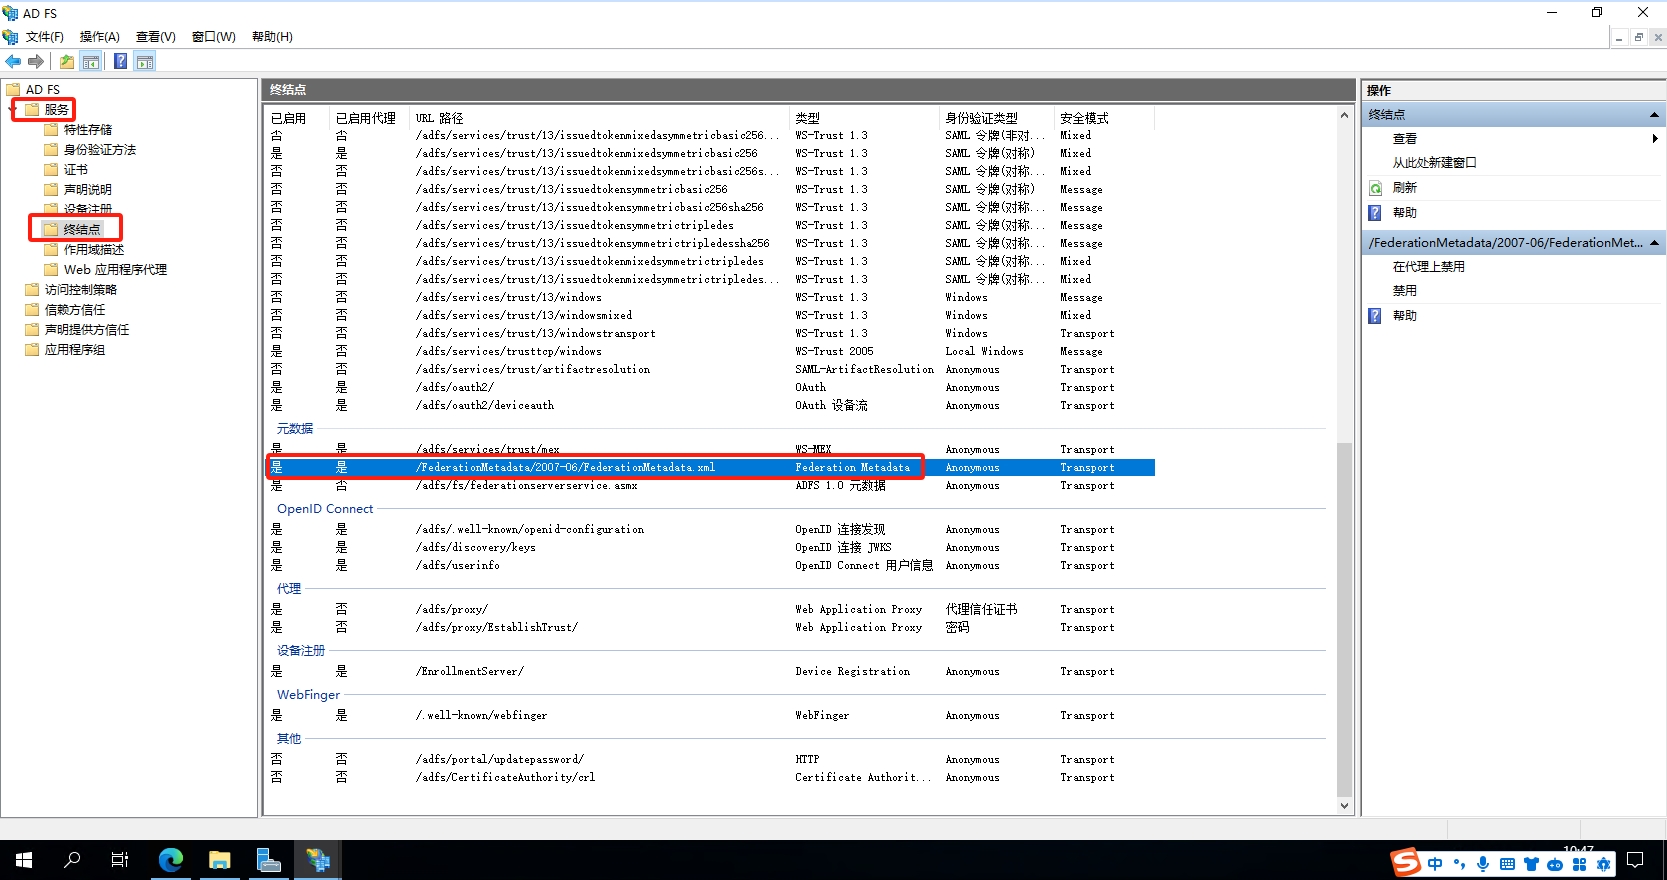Open Server Manager from the taskbar
Screen dimensions: 1667x880
[x=268, y=860]
